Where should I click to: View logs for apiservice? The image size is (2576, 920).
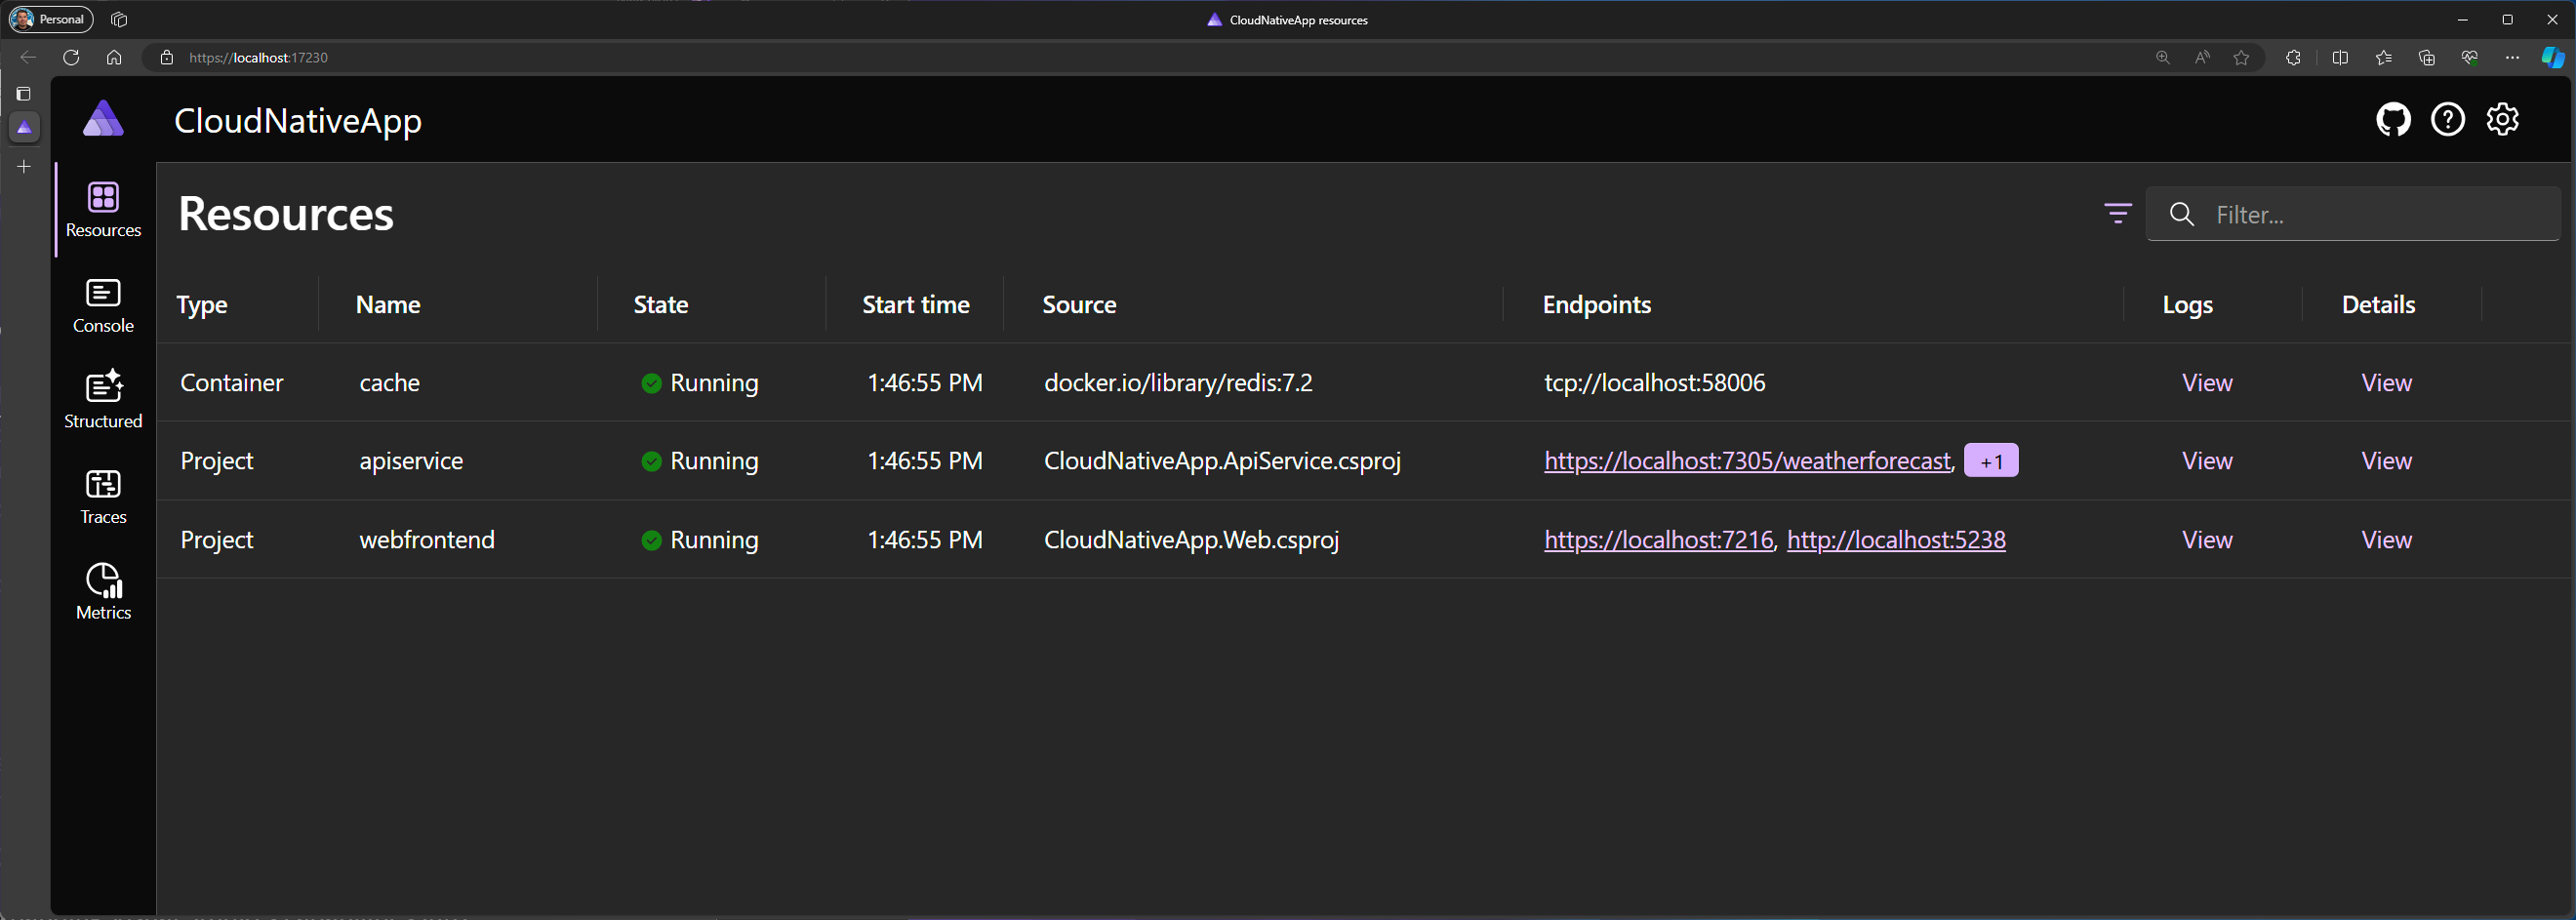click(x=2207, y=461)
